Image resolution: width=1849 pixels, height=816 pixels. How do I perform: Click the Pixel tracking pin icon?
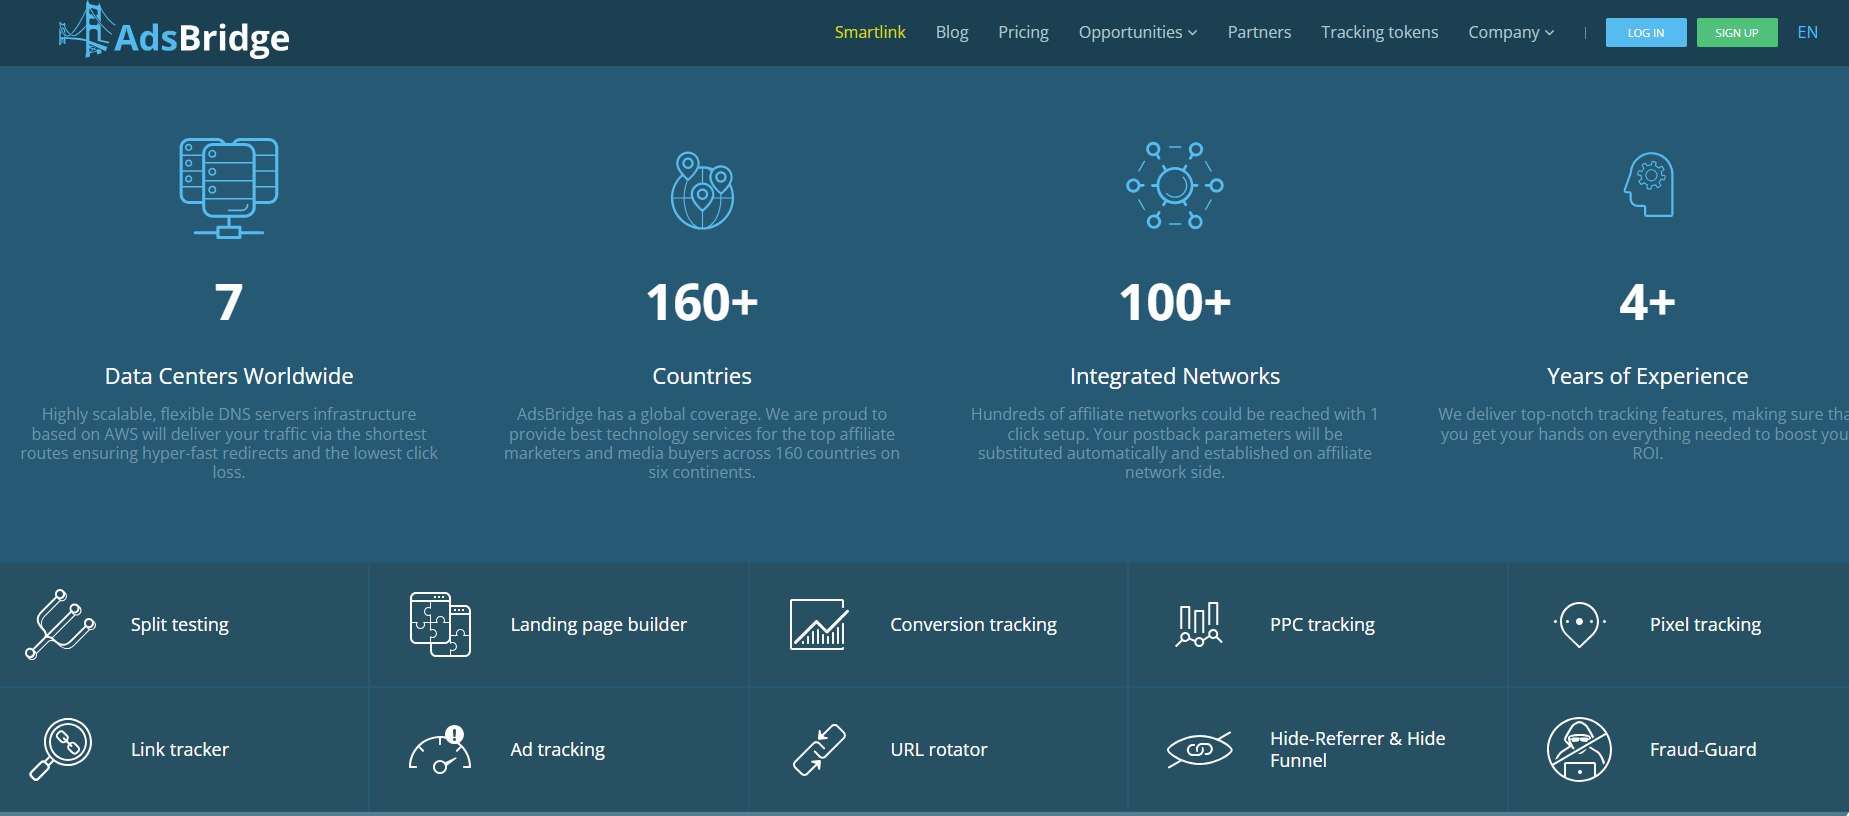1579,625
